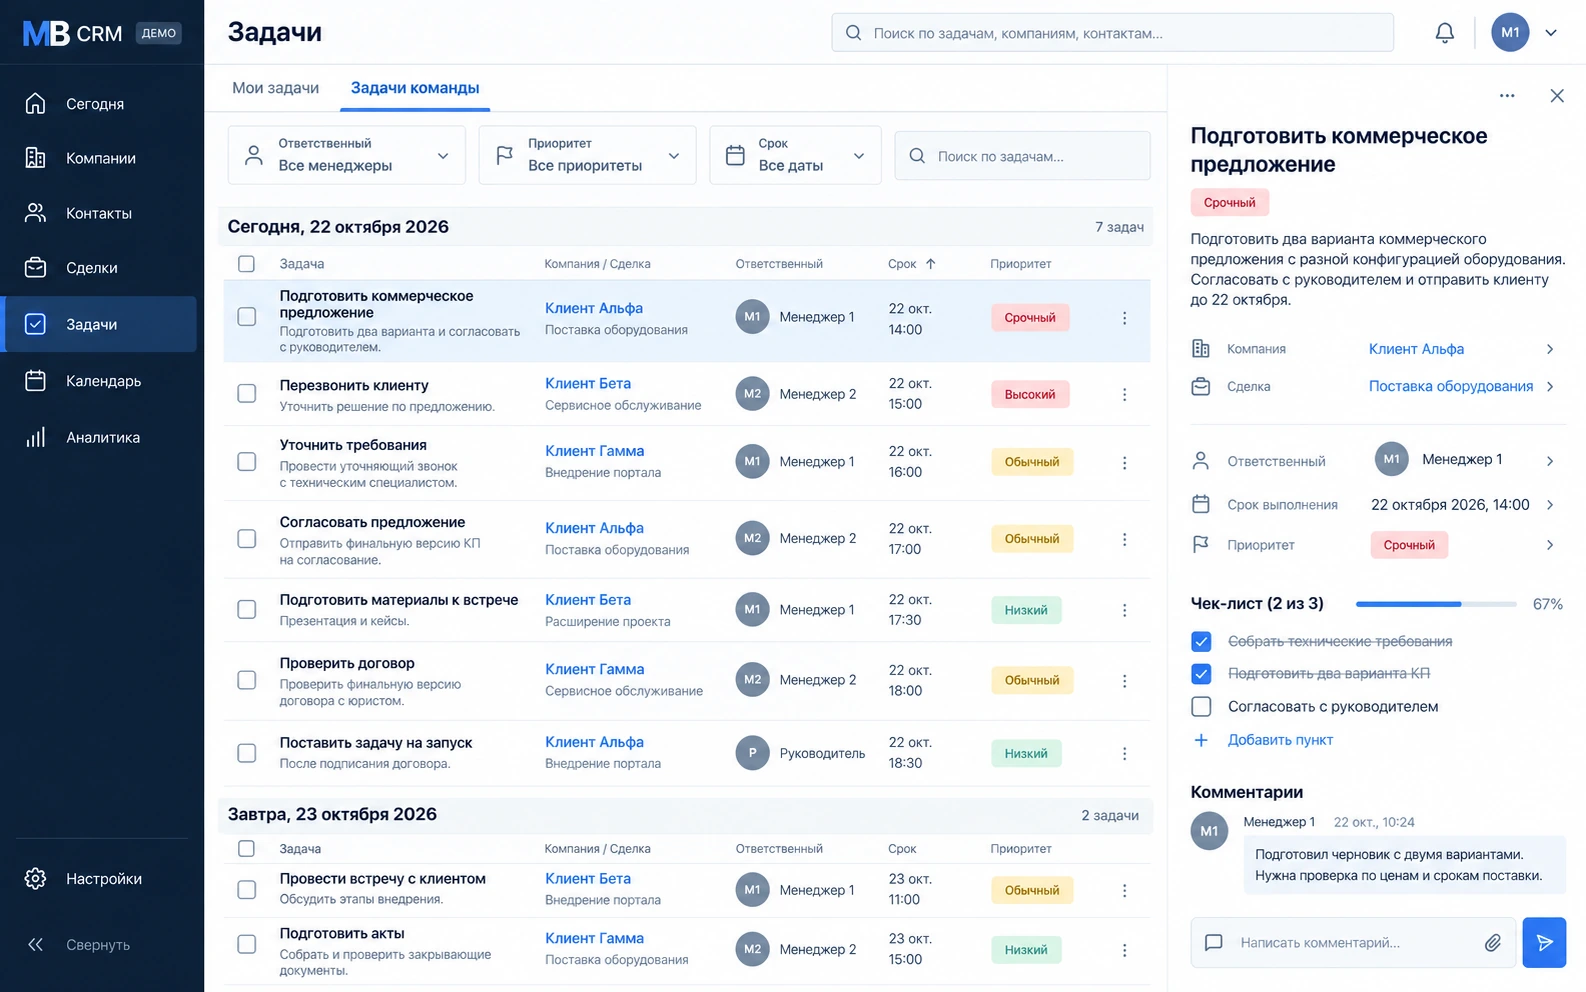Click the Контакты people icon in sidebar
The width and height of the screenshot is (1586, 992).
(35, 213)
